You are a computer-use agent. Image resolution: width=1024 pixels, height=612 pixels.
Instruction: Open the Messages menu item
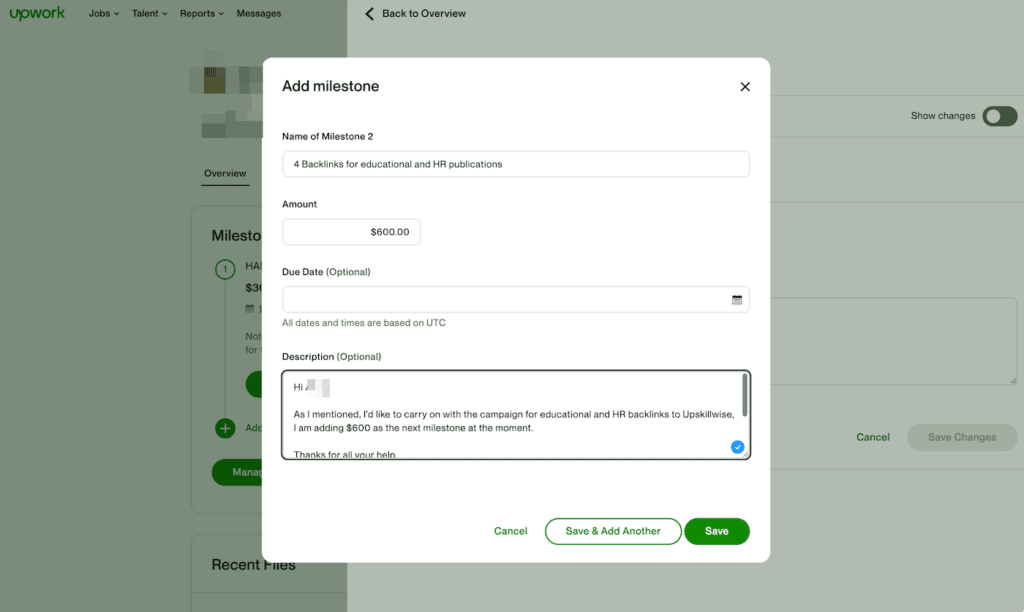click(x=258, y=14)
